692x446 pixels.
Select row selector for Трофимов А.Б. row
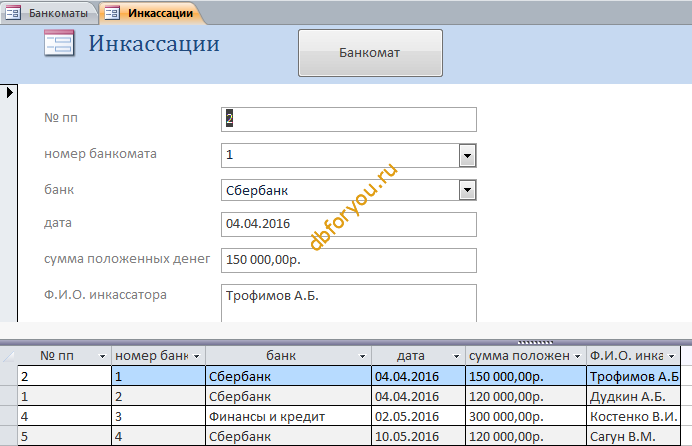[x=9, y=376]
